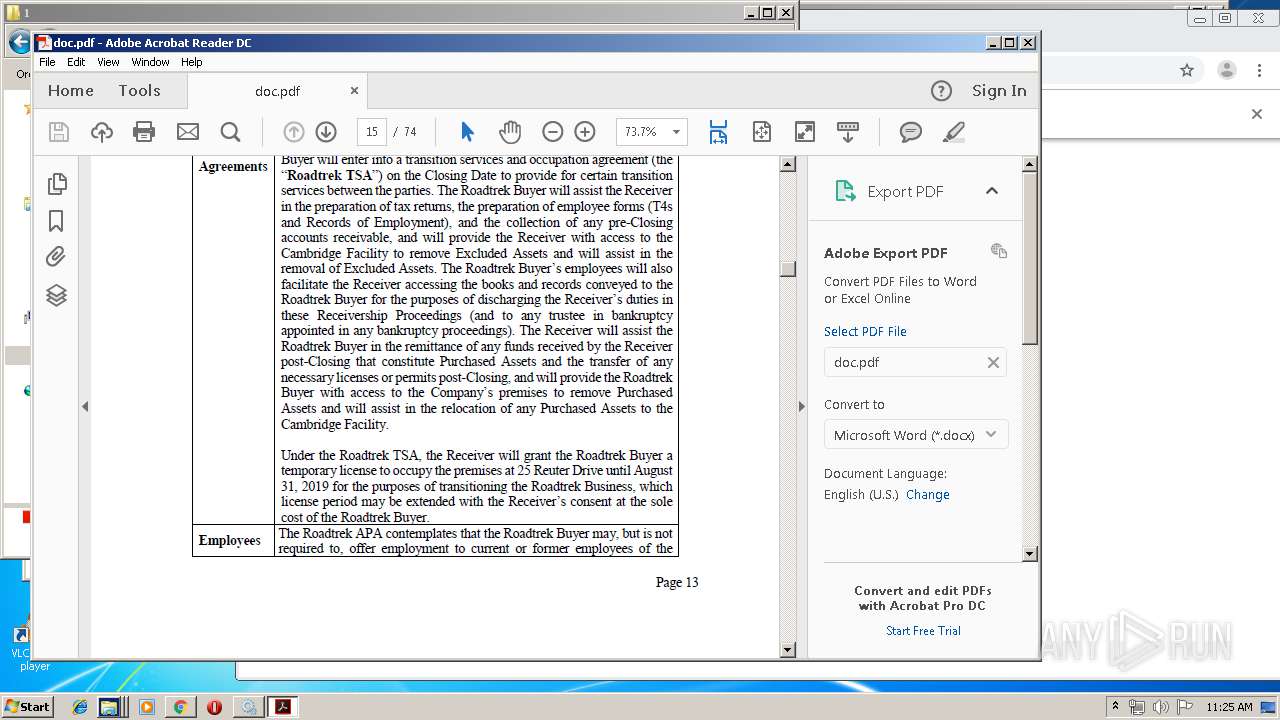Click Start Free Trial link

coord(923,631)
